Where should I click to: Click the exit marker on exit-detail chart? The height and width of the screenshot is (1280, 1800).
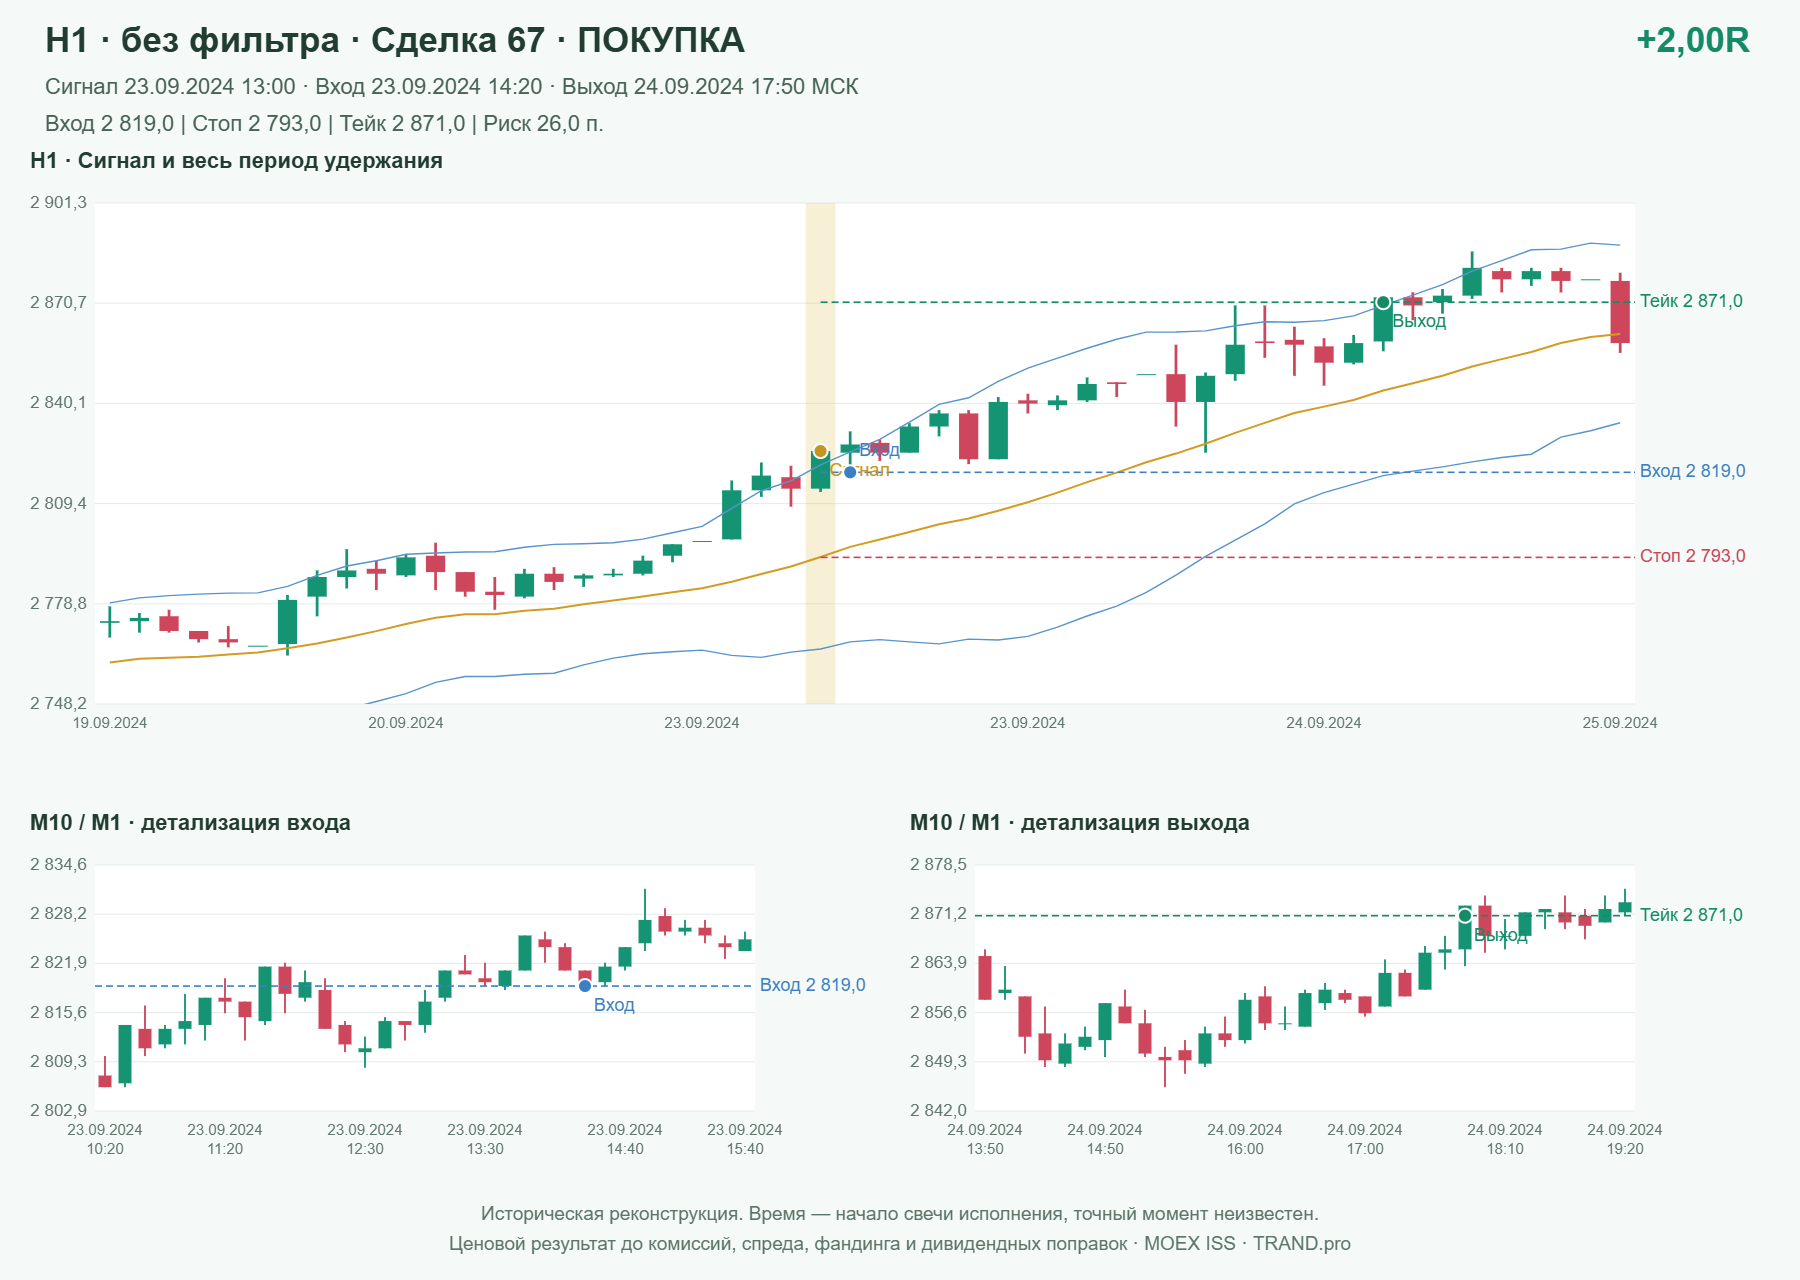coord(1465,916)
